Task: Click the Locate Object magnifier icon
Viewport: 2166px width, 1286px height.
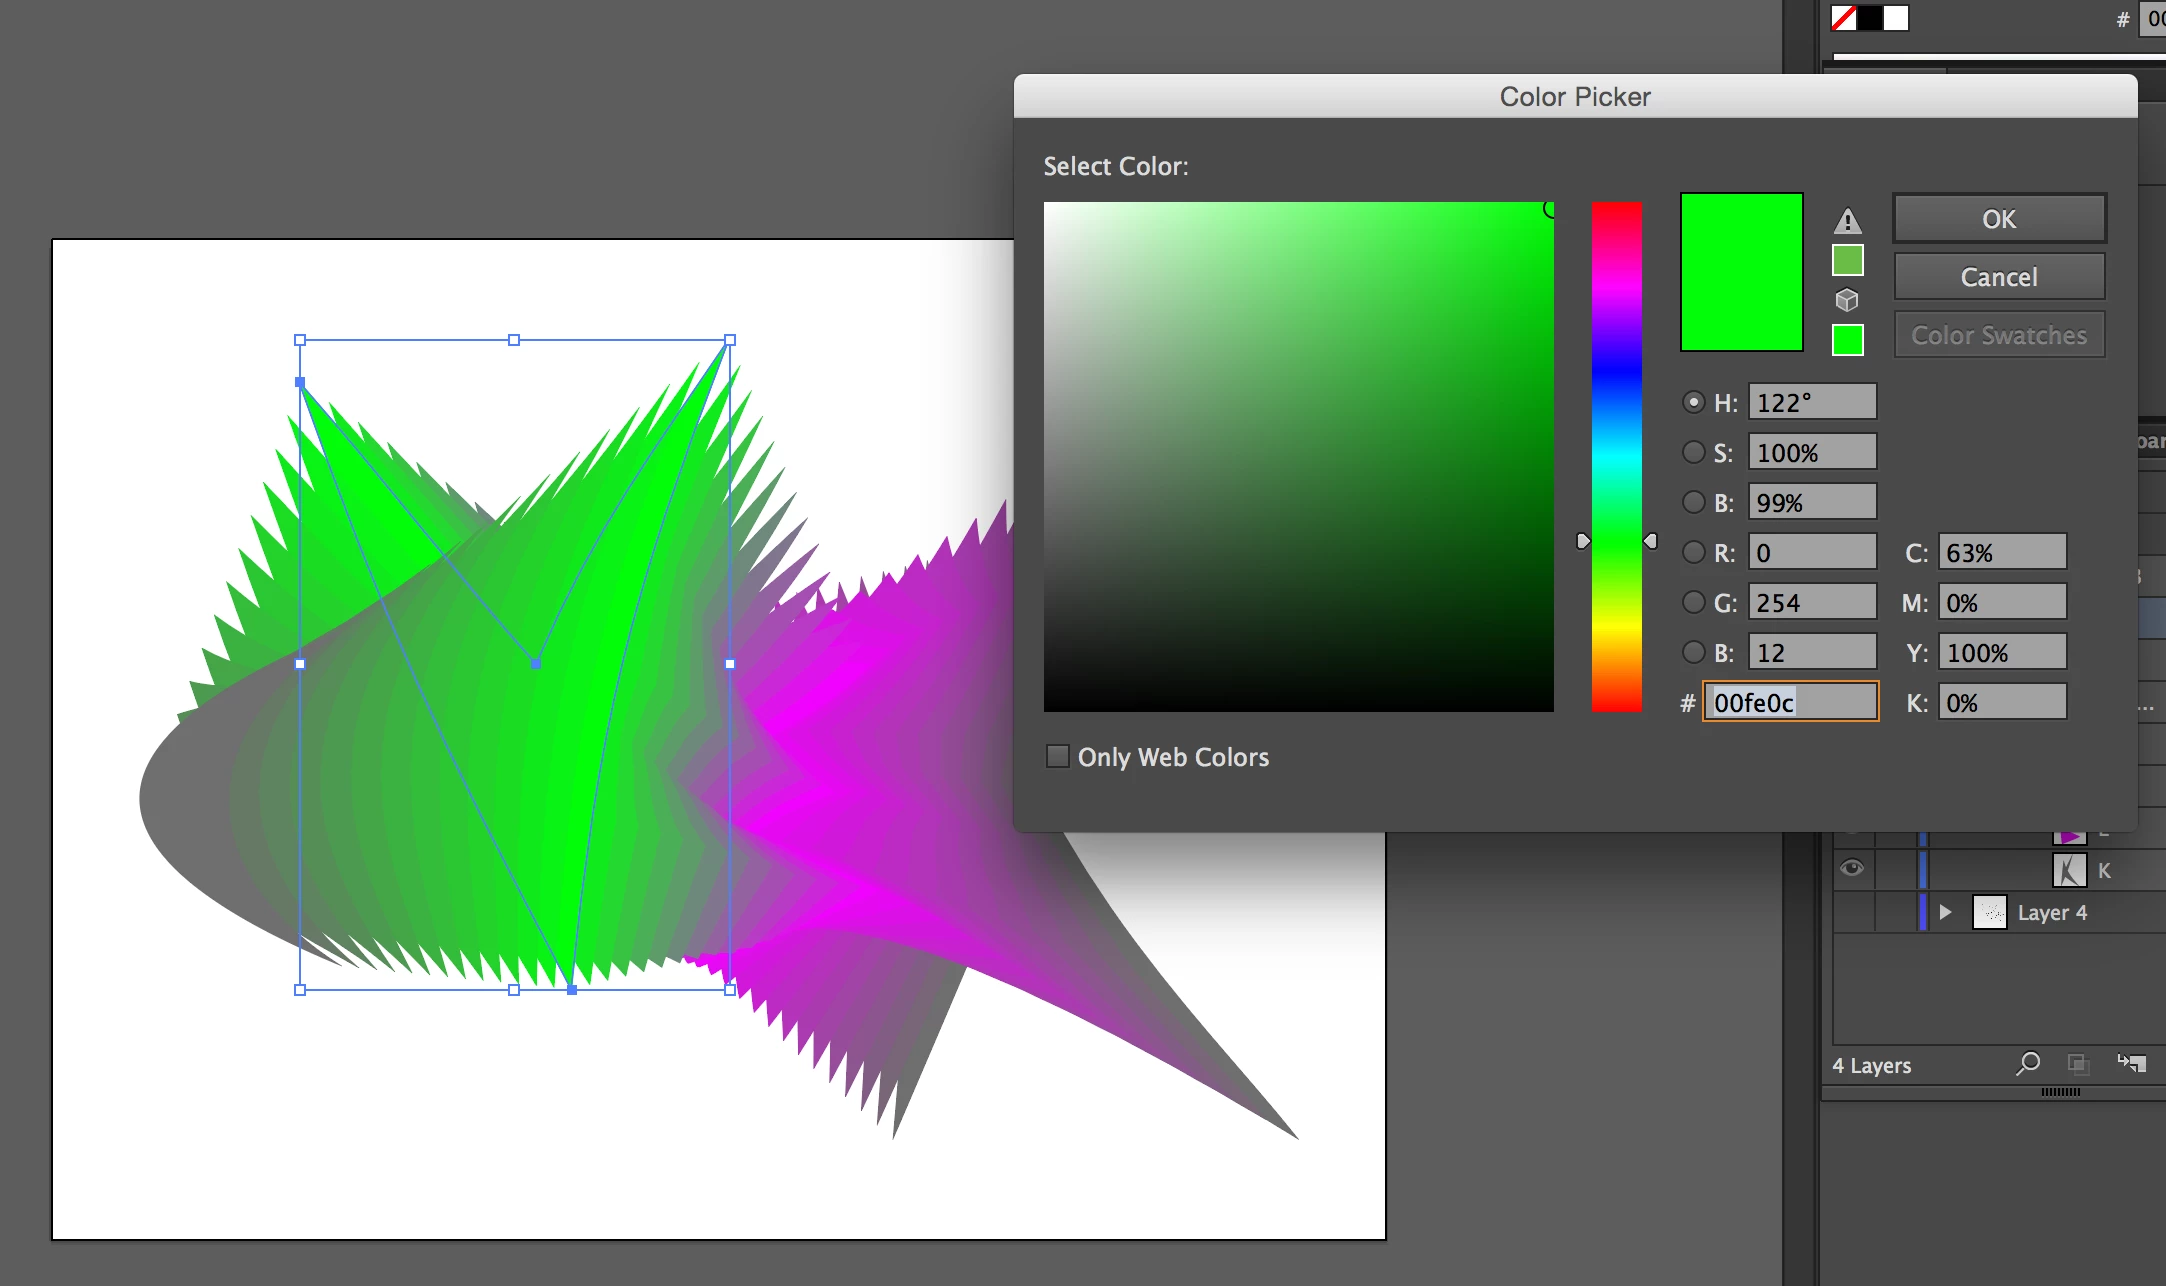Action: (2028, 1064)
